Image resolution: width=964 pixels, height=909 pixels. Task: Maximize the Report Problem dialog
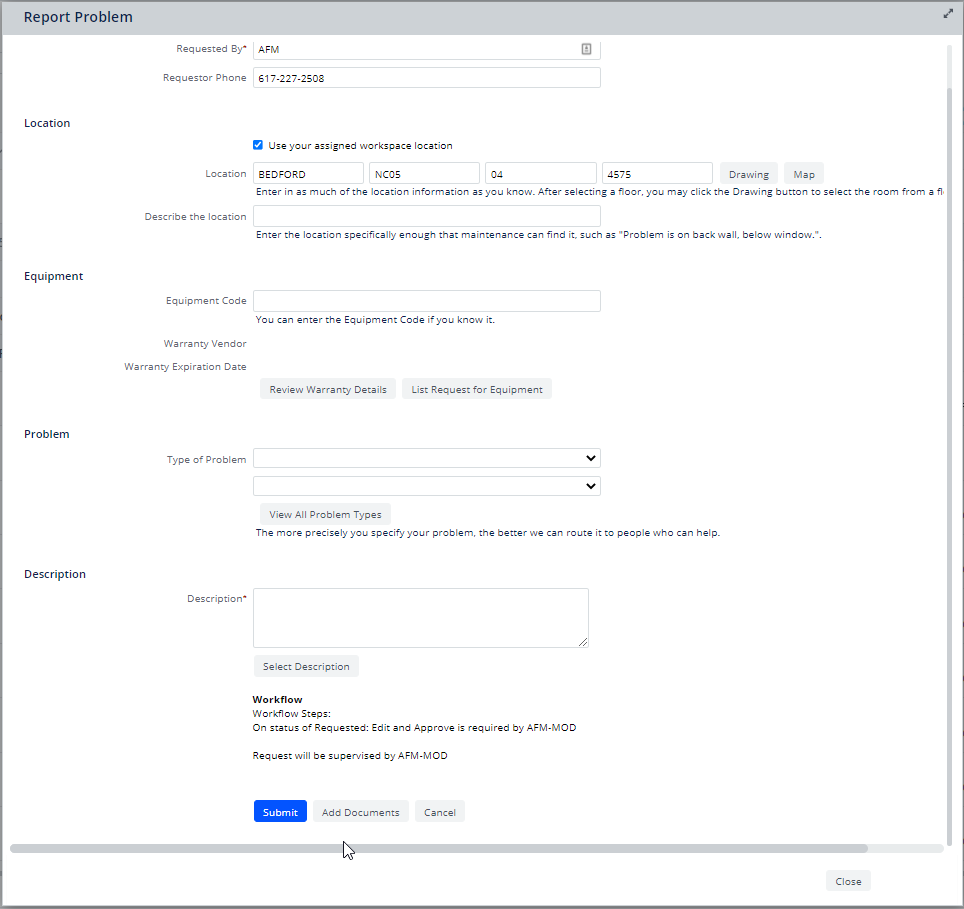click(x=948, y=14)
